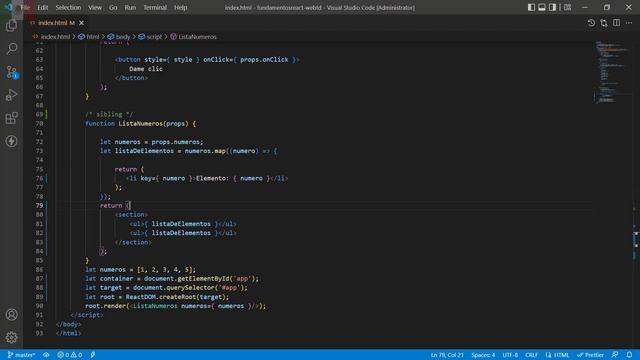The width and height of the screenshot is (640, 360).
Task: Open the Selection menu
Action: point(68,7)
